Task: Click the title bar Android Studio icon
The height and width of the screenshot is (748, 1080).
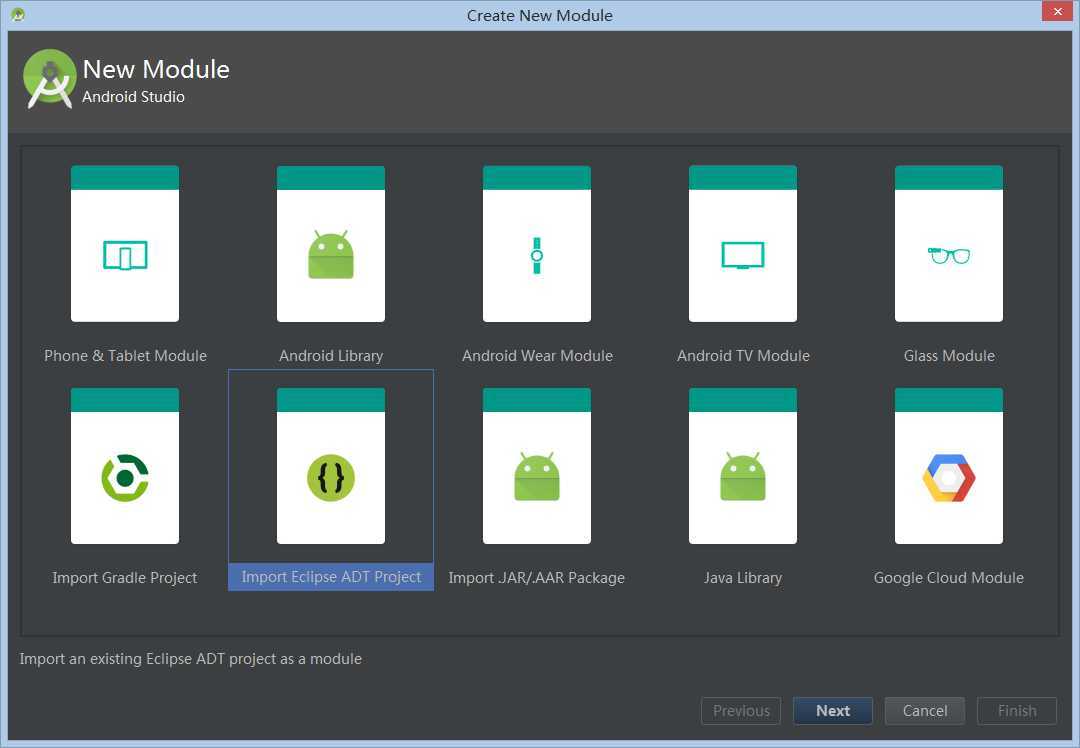Action: 18,14
